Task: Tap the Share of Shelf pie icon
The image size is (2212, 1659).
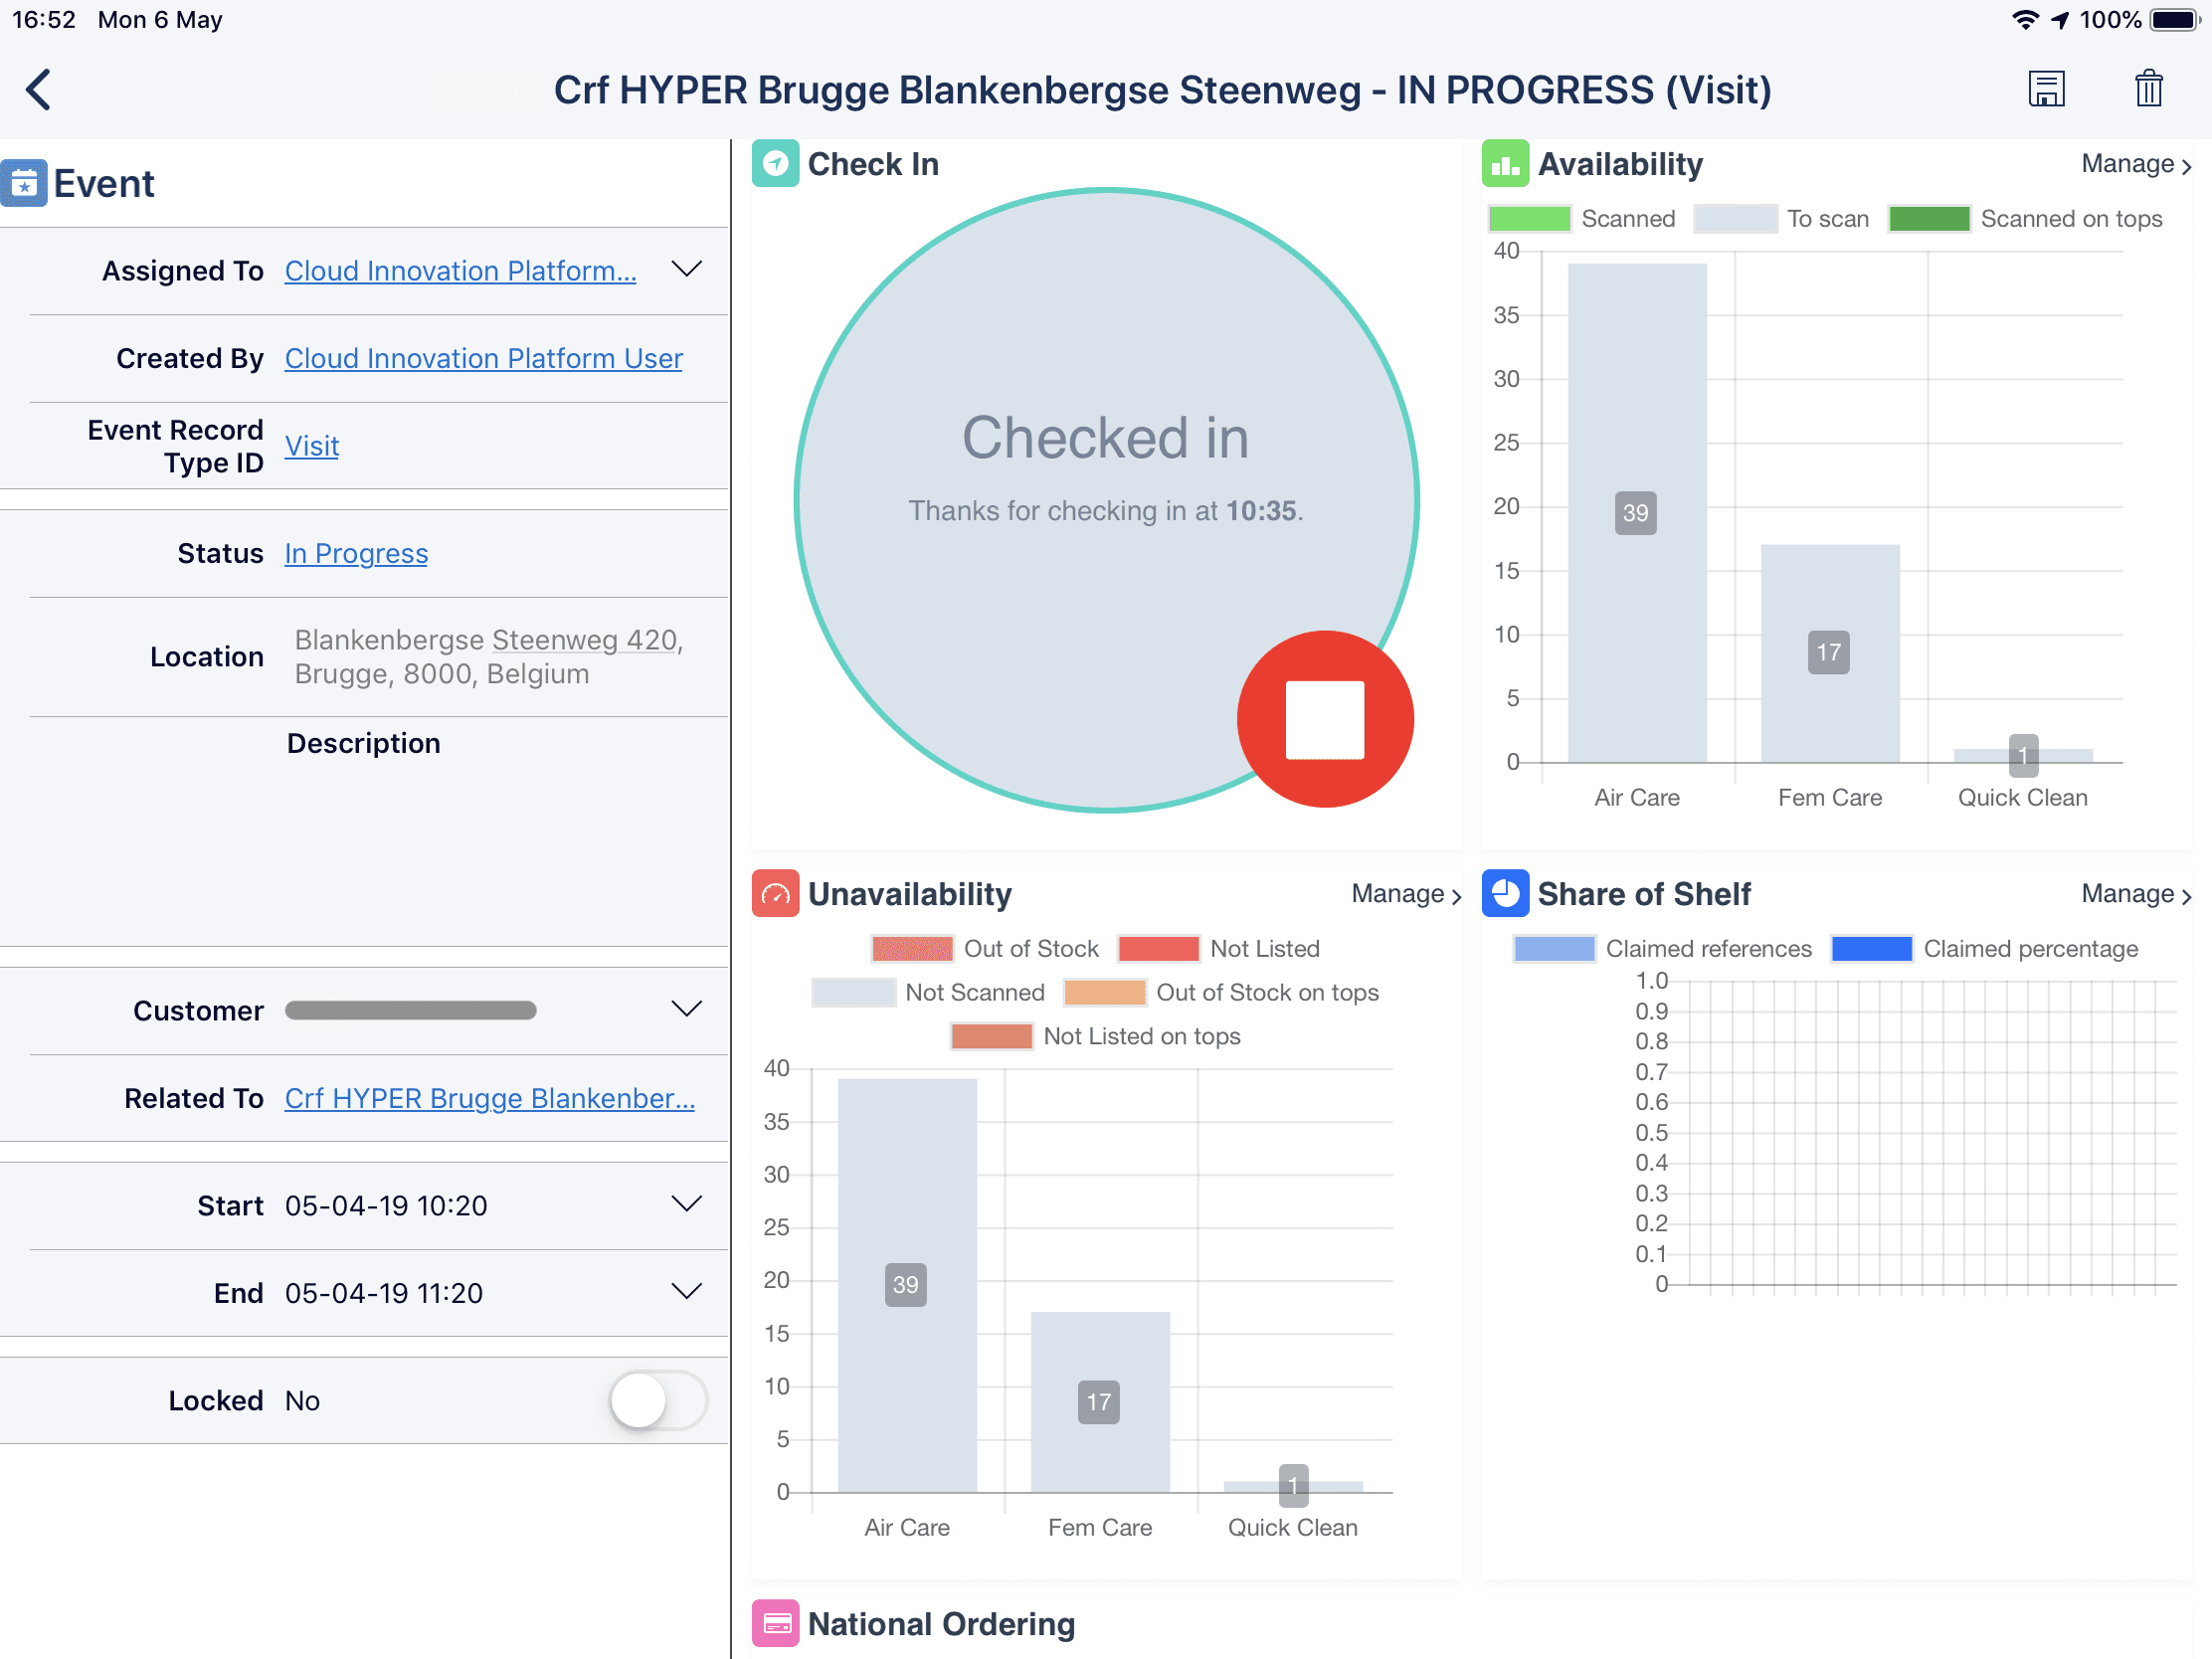Action: coord(1505,893)
